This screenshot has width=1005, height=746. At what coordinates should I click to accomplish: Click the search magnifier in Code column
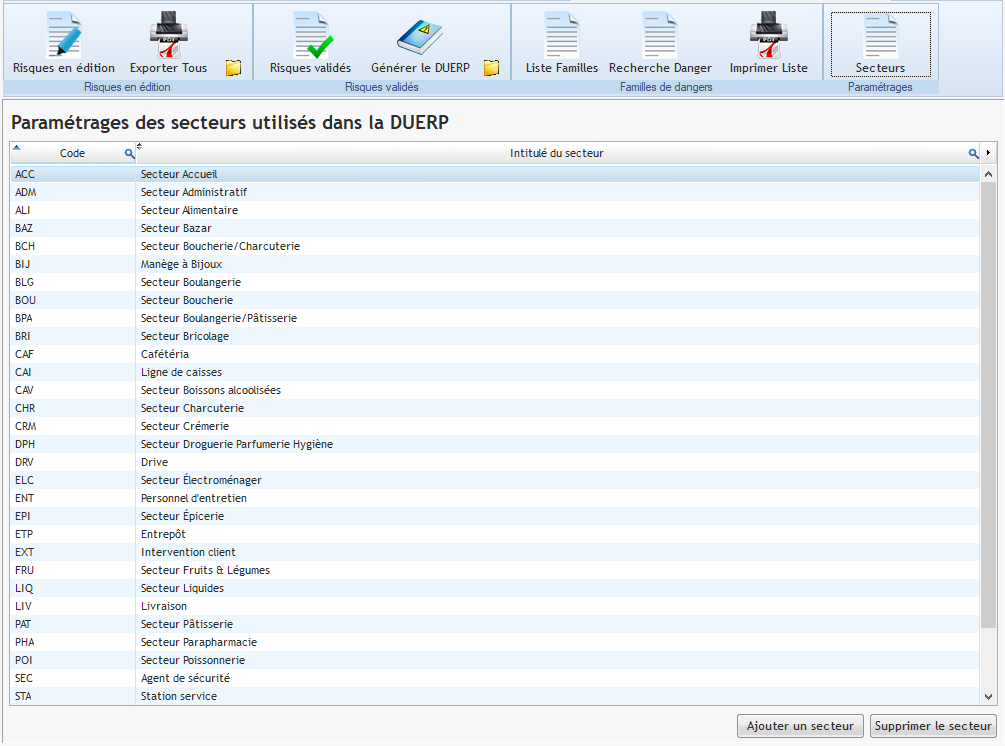(129, 154)
